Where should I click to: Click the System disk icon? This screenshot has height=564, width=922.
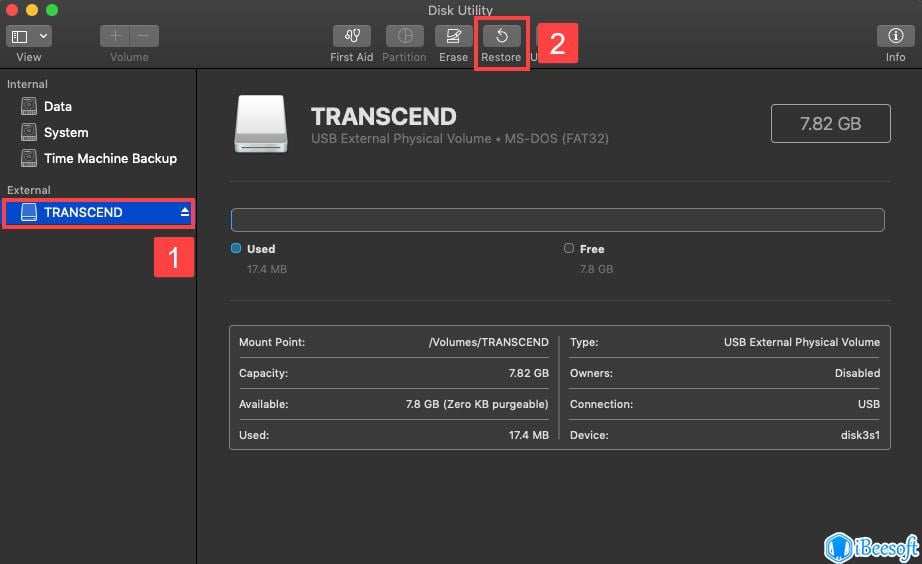(29, 132)
